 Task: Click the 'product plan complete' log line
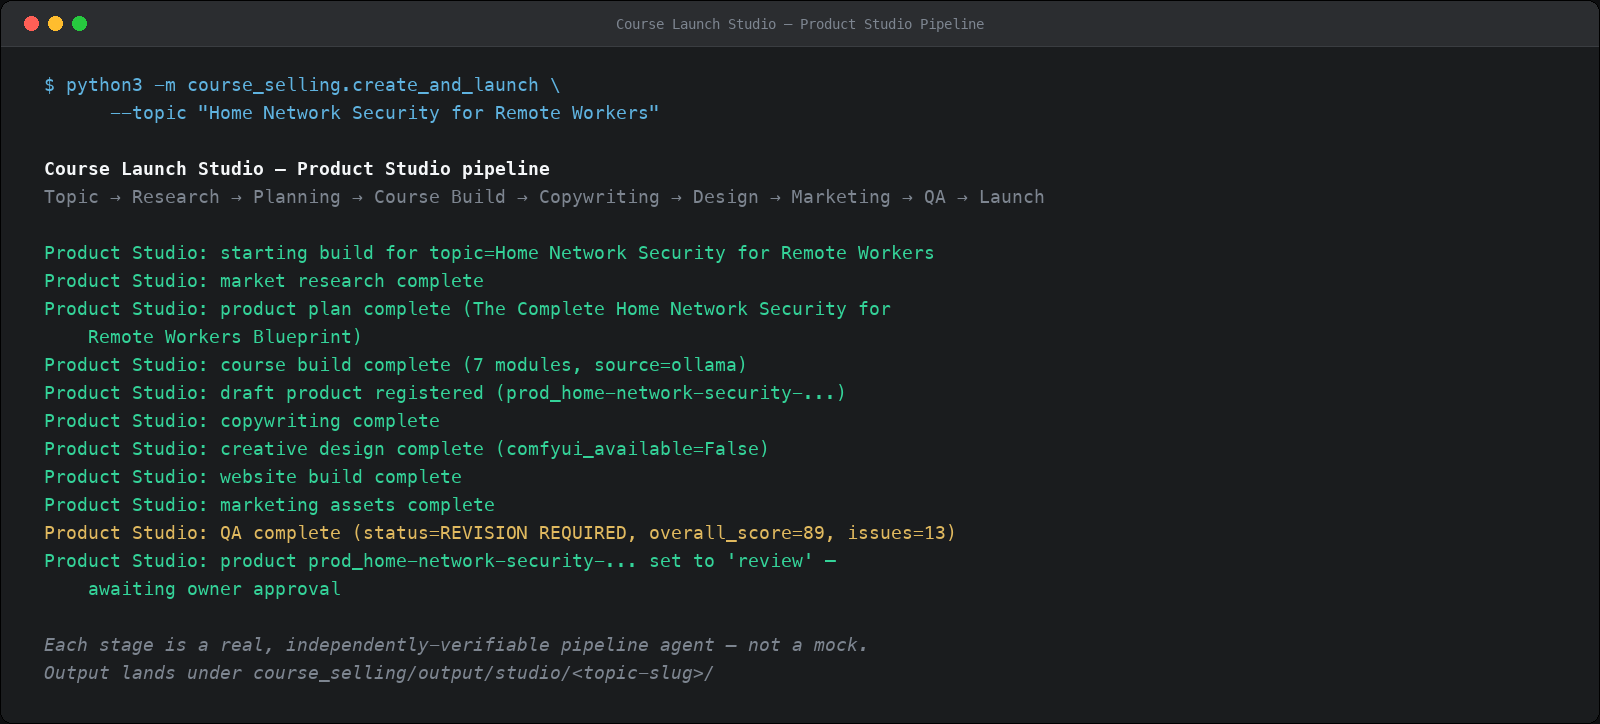(467, 309)
